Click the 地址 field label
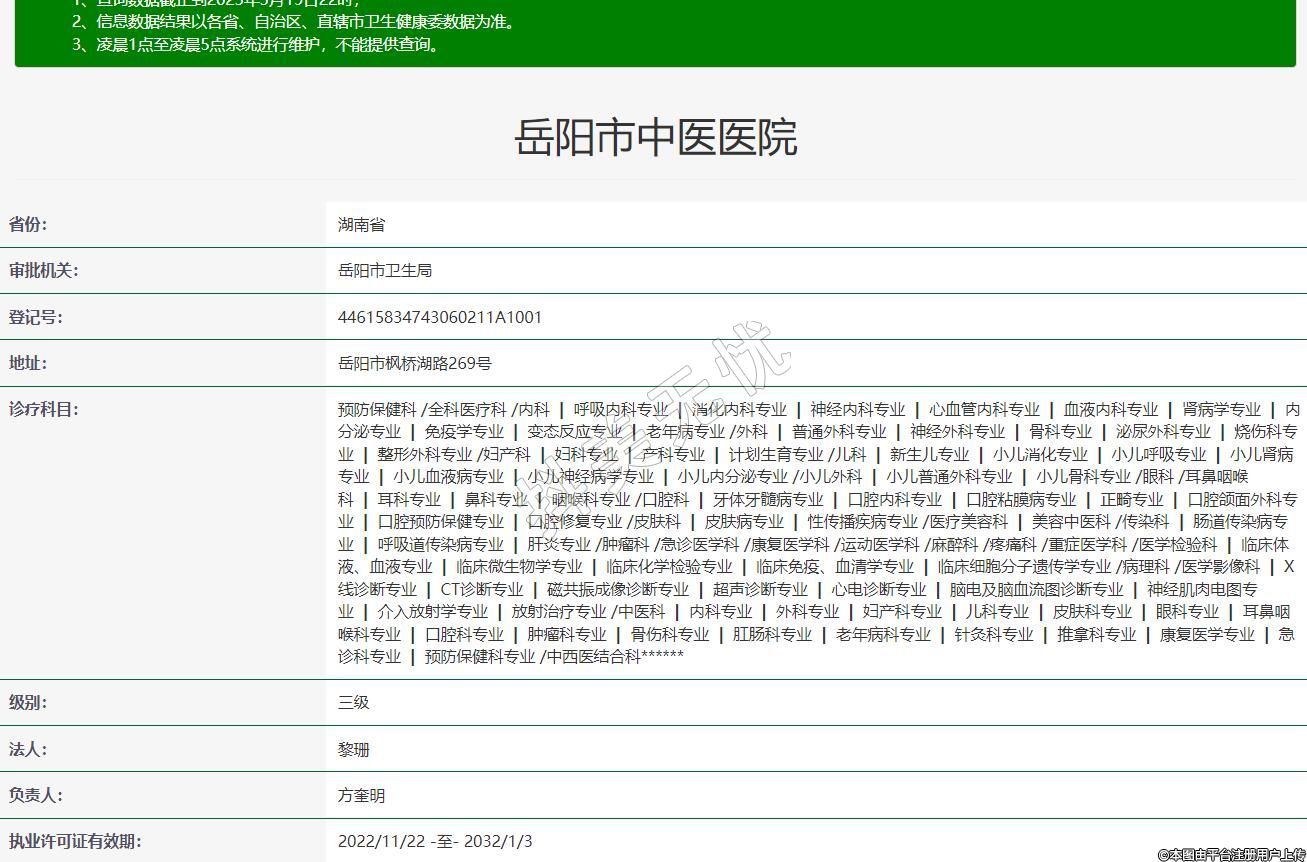Image resolution: width=1307 pixels, height=862 pixels. pyautogui.click(x=28, y=363)
